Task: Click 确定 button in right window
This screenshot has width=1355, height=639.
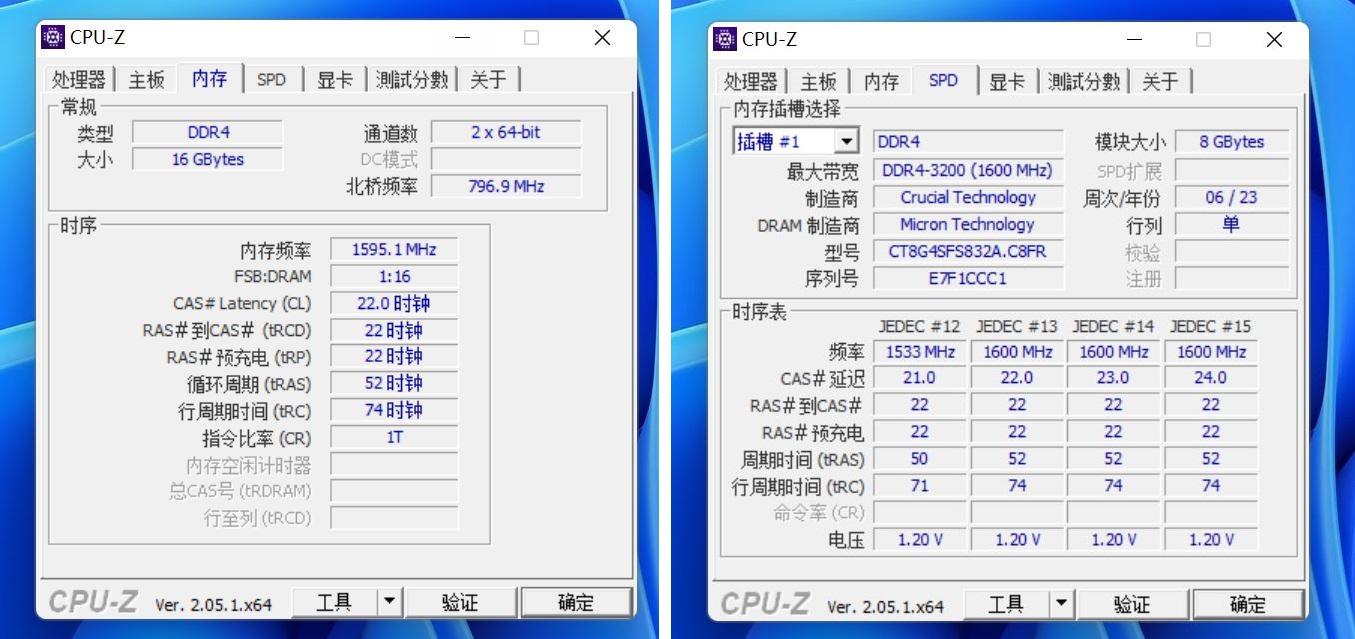Action: point(1248,604)
